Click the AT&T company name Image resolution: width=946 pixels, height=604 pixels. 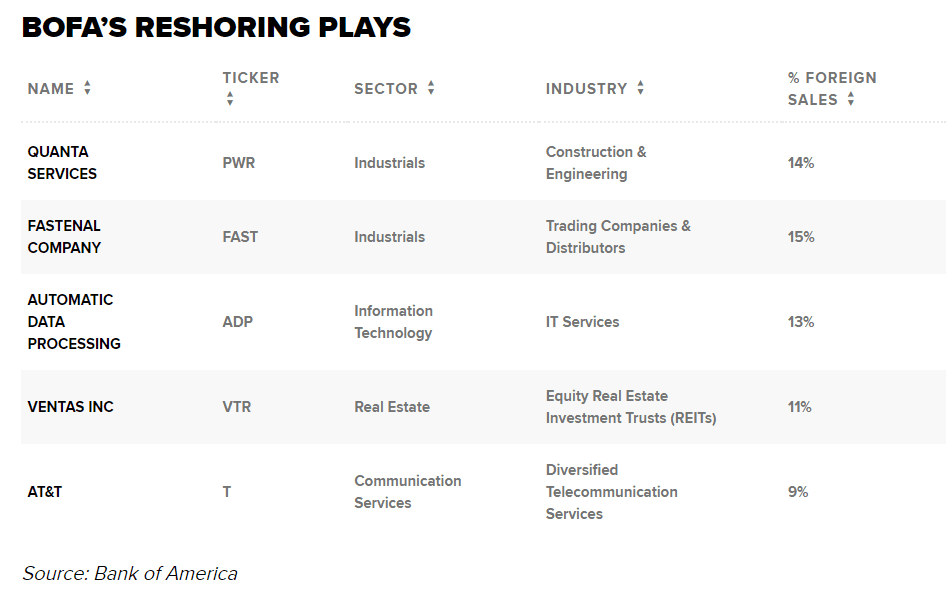pyautogui.click(x=45, y=492)
